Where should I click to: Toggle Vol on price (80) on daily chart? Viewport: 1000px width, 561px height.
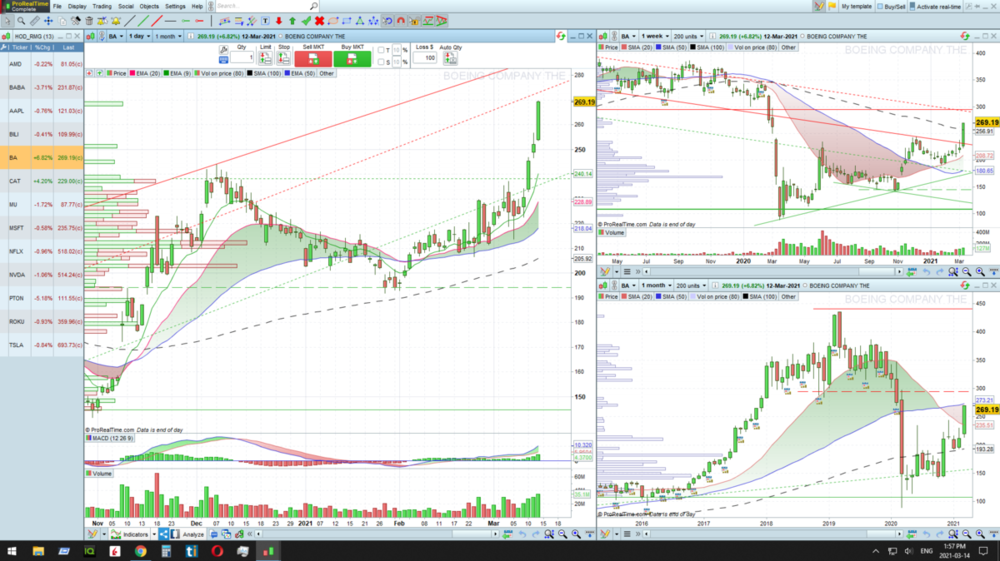tap(219, 73)
